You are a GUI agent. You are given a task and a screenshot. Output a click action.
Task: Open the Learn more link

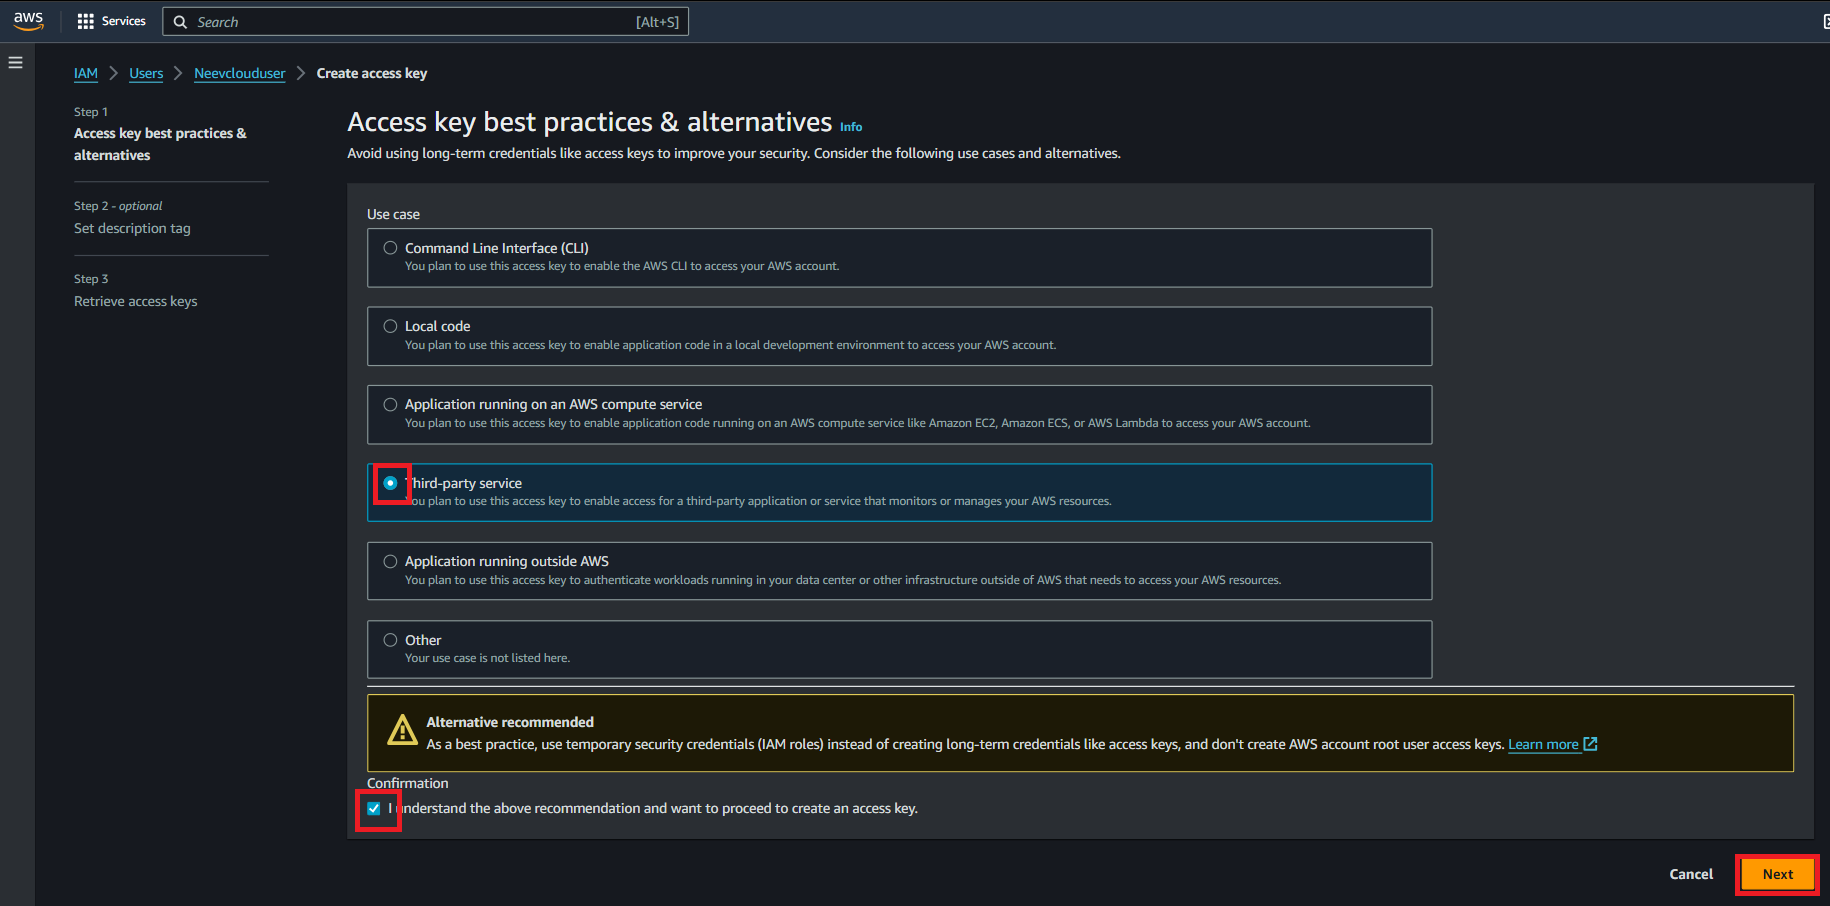pyautogui.click(x=1542, y=744)
